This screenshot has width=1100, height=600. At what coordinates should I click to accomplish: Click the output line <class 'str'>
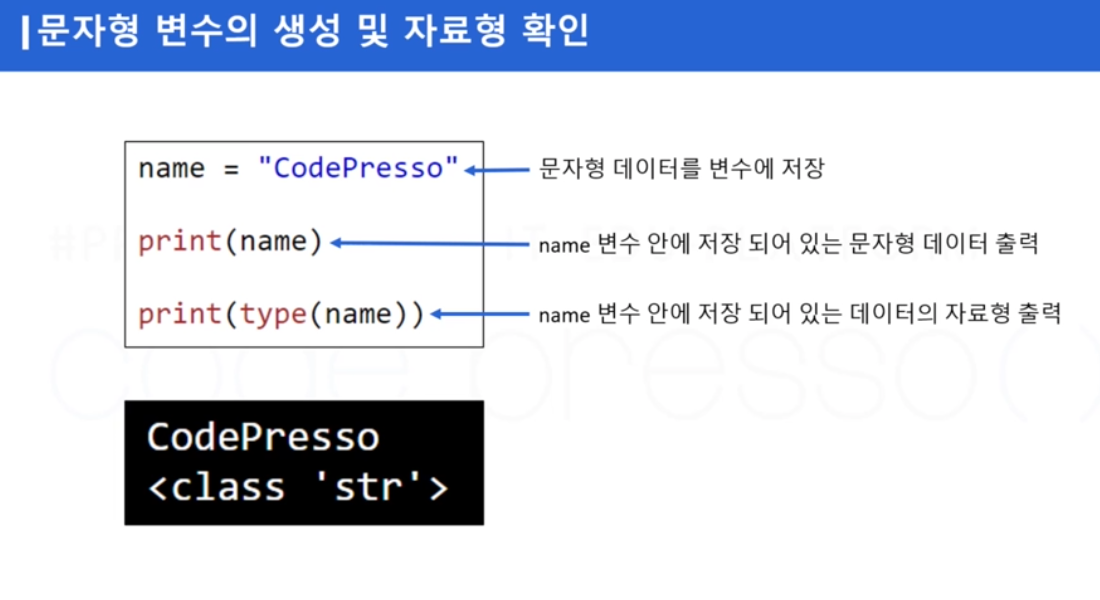pyautogui.click(x=298, y=487)
